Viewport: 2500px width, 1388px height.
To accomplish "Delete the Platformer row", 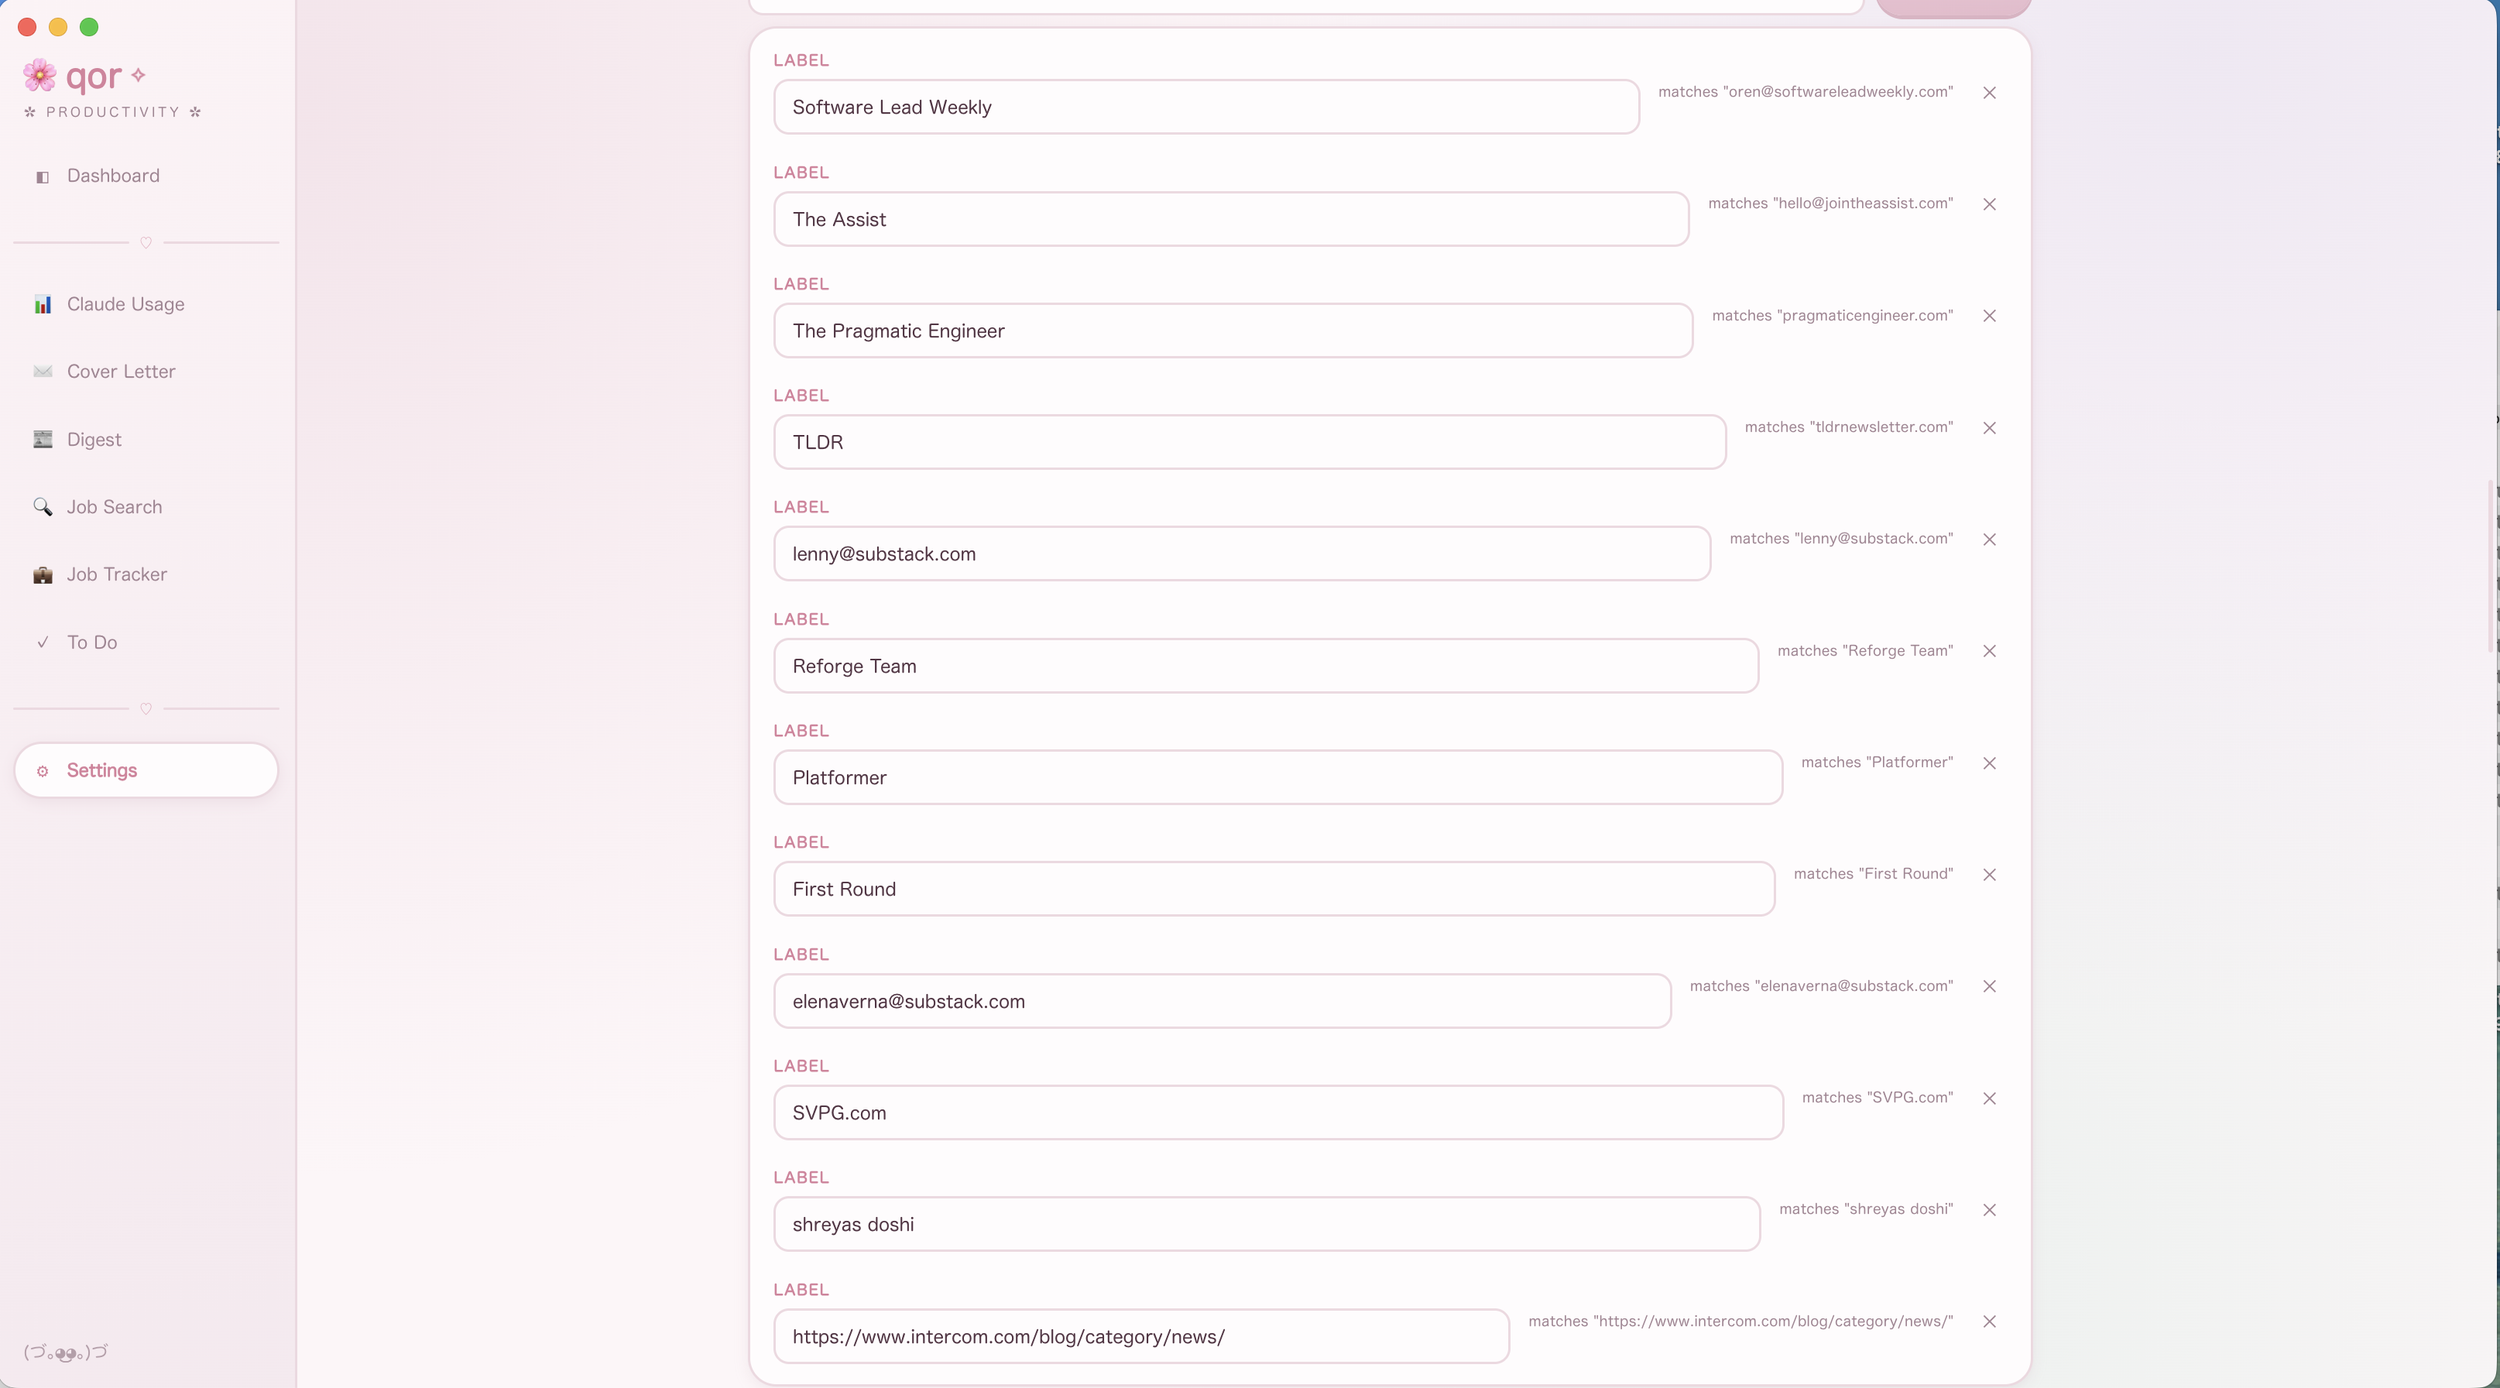I will [x=1989, y=763].
